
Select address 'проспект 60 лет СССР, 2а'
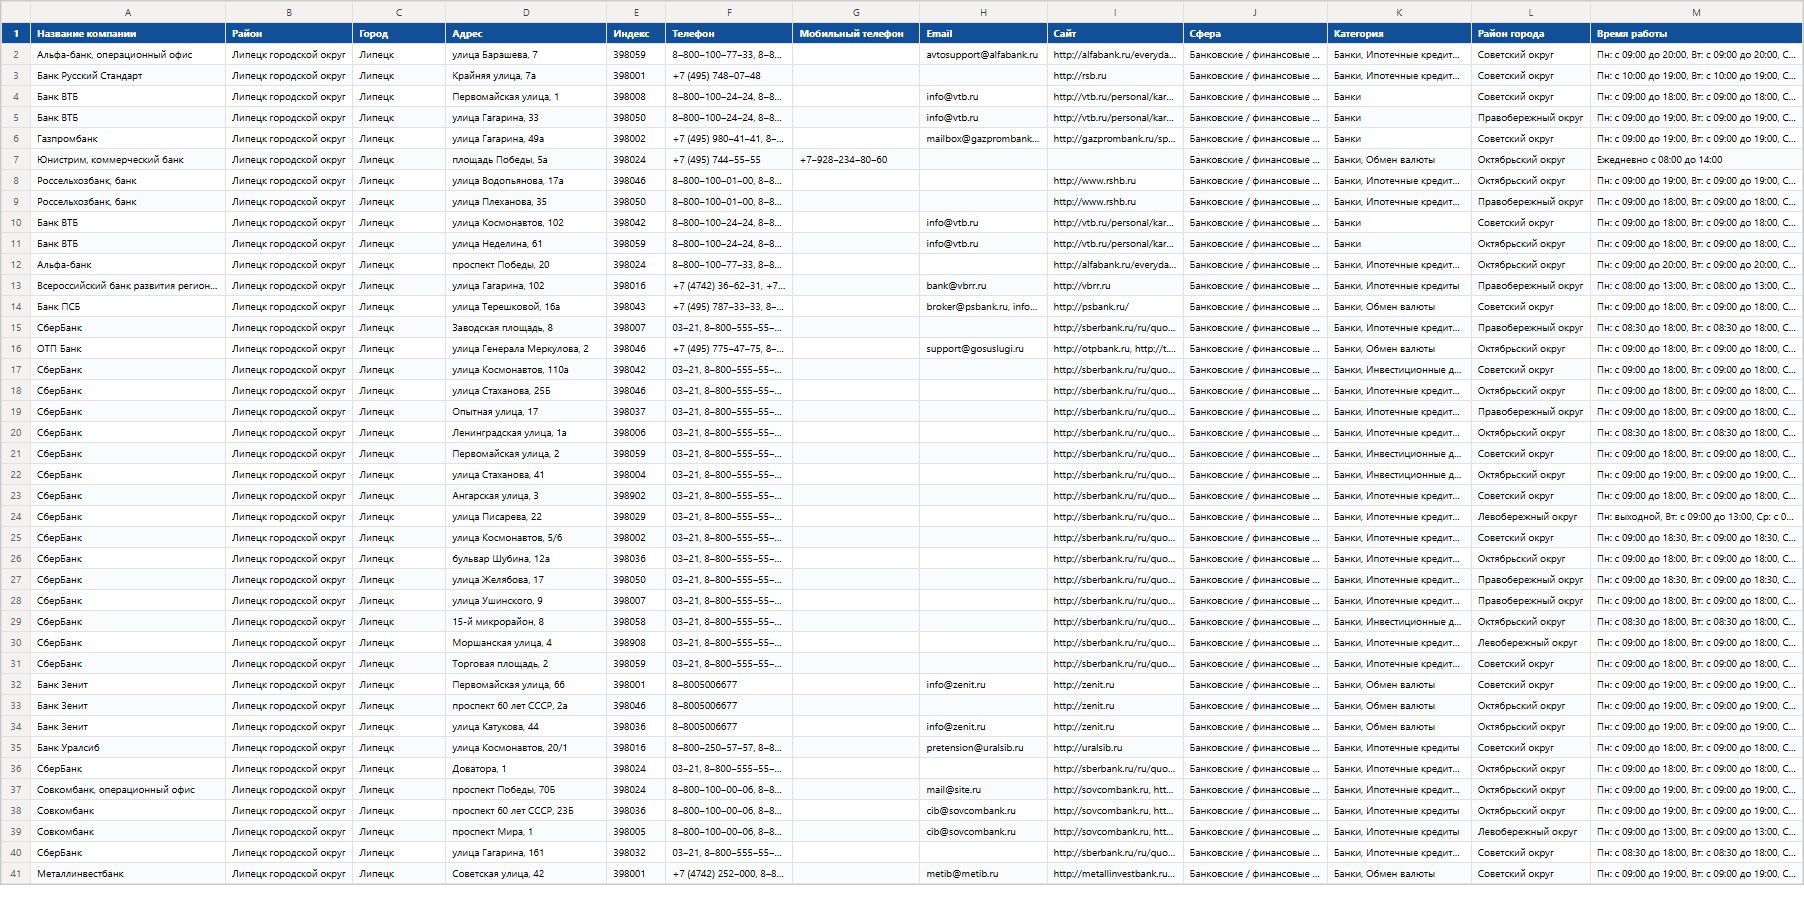(526, 706)
